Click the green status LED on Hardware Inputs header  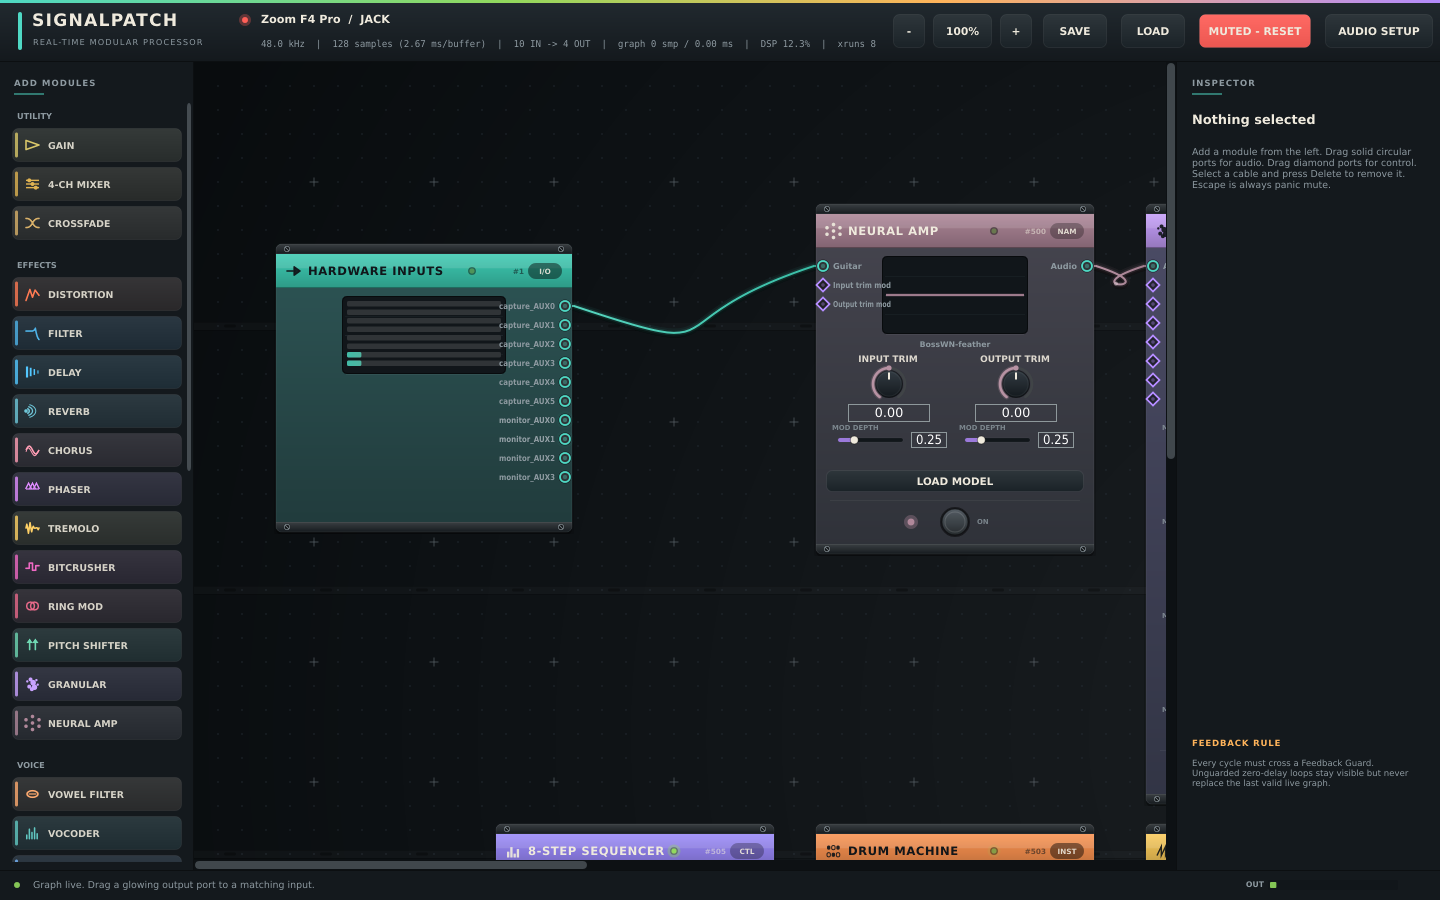472,271
